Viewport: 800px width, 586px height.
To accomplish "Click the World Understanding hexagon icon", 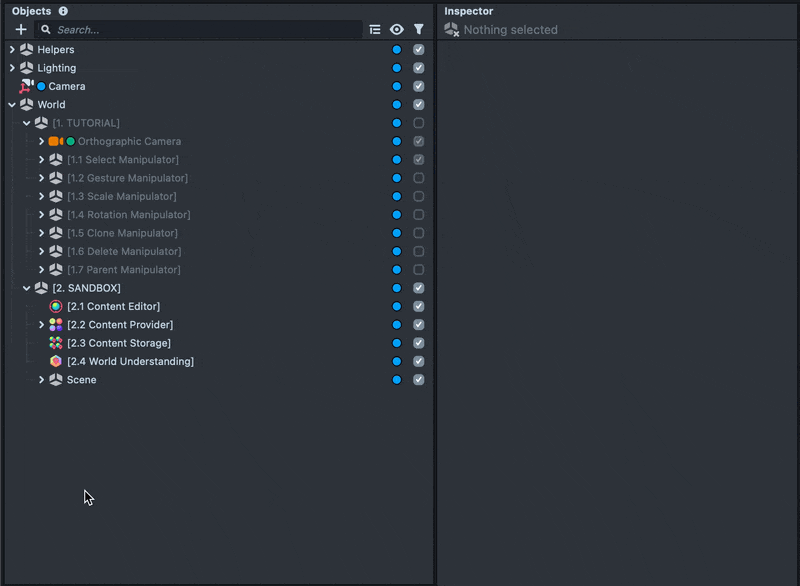I will click(56, 361).
